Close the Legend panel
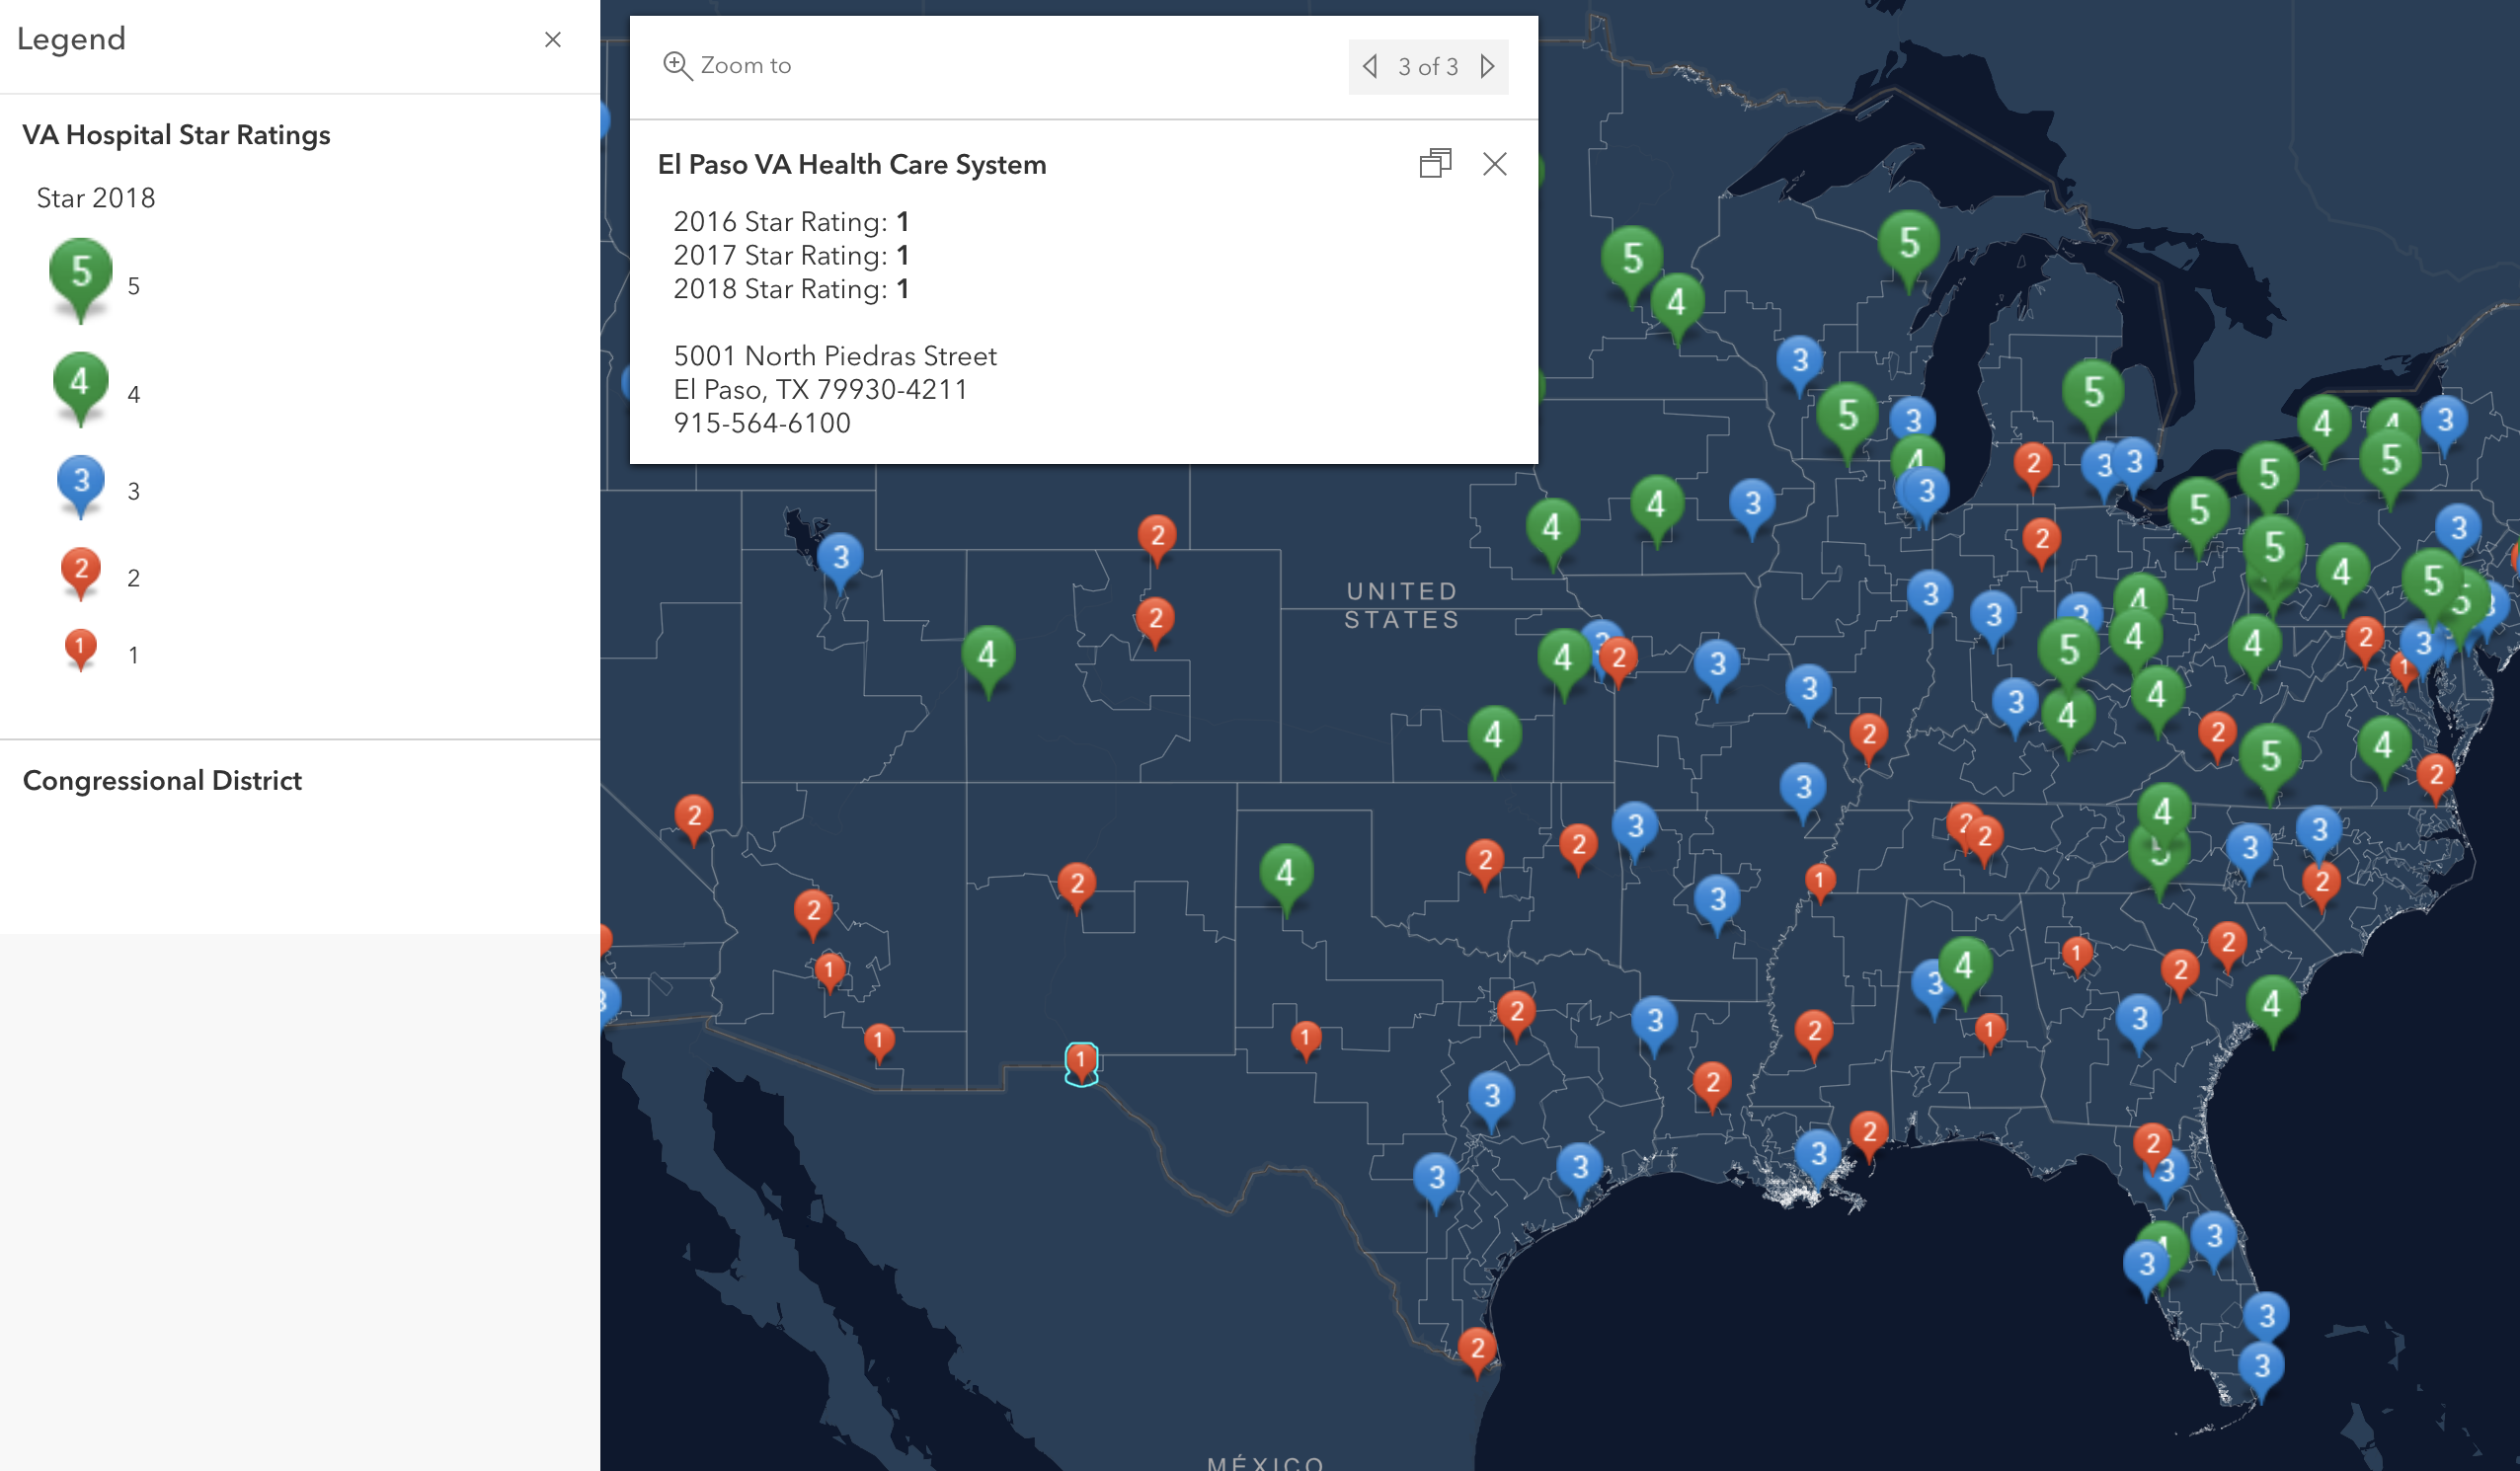 pyautogui.click(x=552, y=39)
